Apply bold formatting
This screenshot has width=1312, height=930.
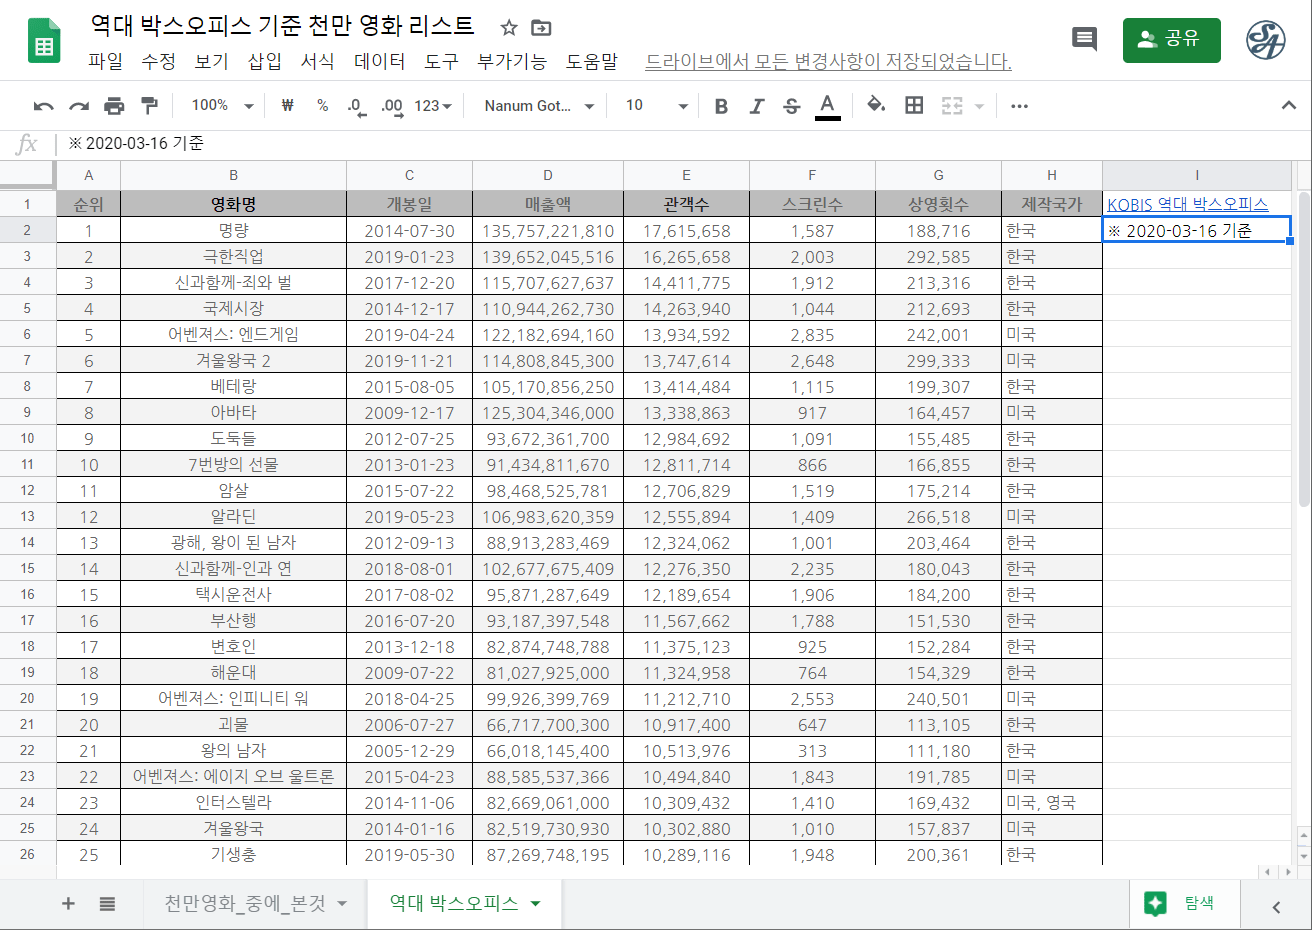pos(721,105)
